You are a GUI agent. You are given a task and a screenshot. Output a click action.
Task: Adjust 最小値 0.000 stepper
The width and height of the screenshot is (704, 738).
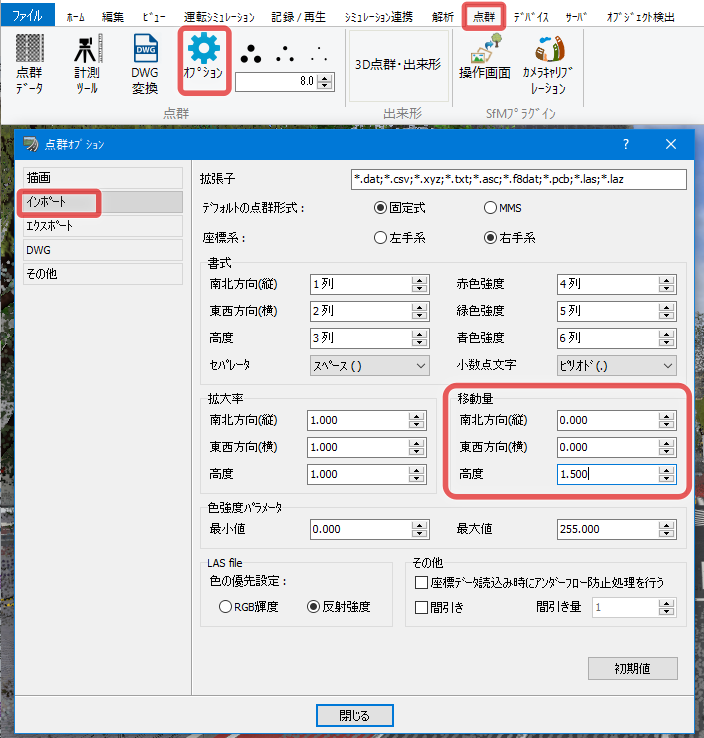(x=419, y=529)
